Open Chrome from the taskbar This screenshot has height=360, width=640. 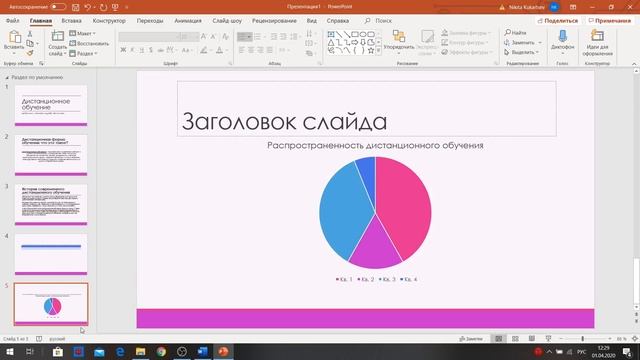point(161,351)
